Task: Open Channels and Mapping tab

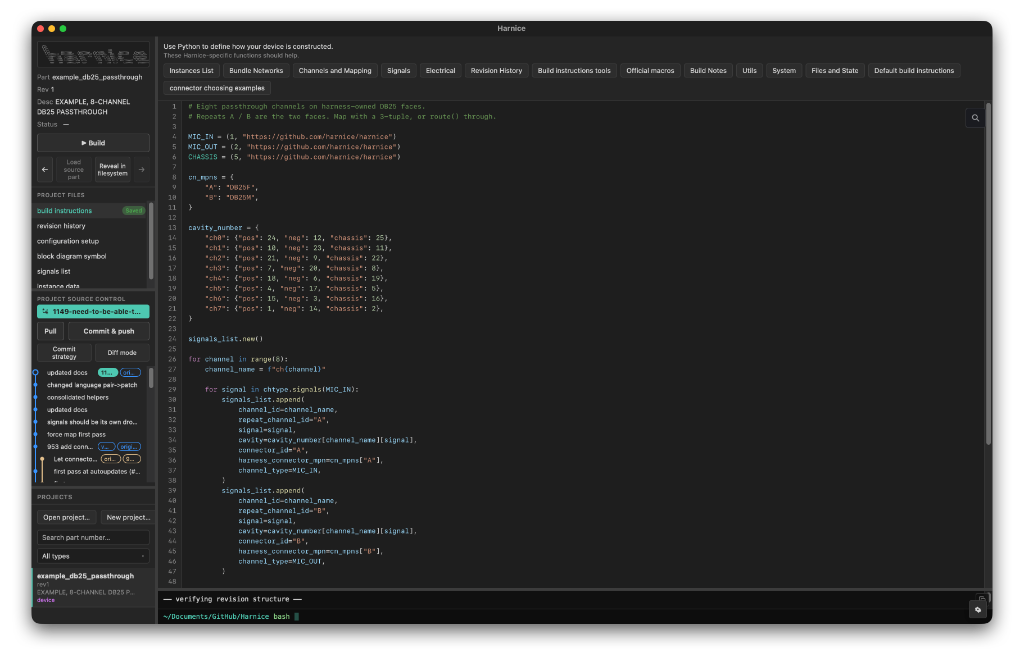Action: 334,71
